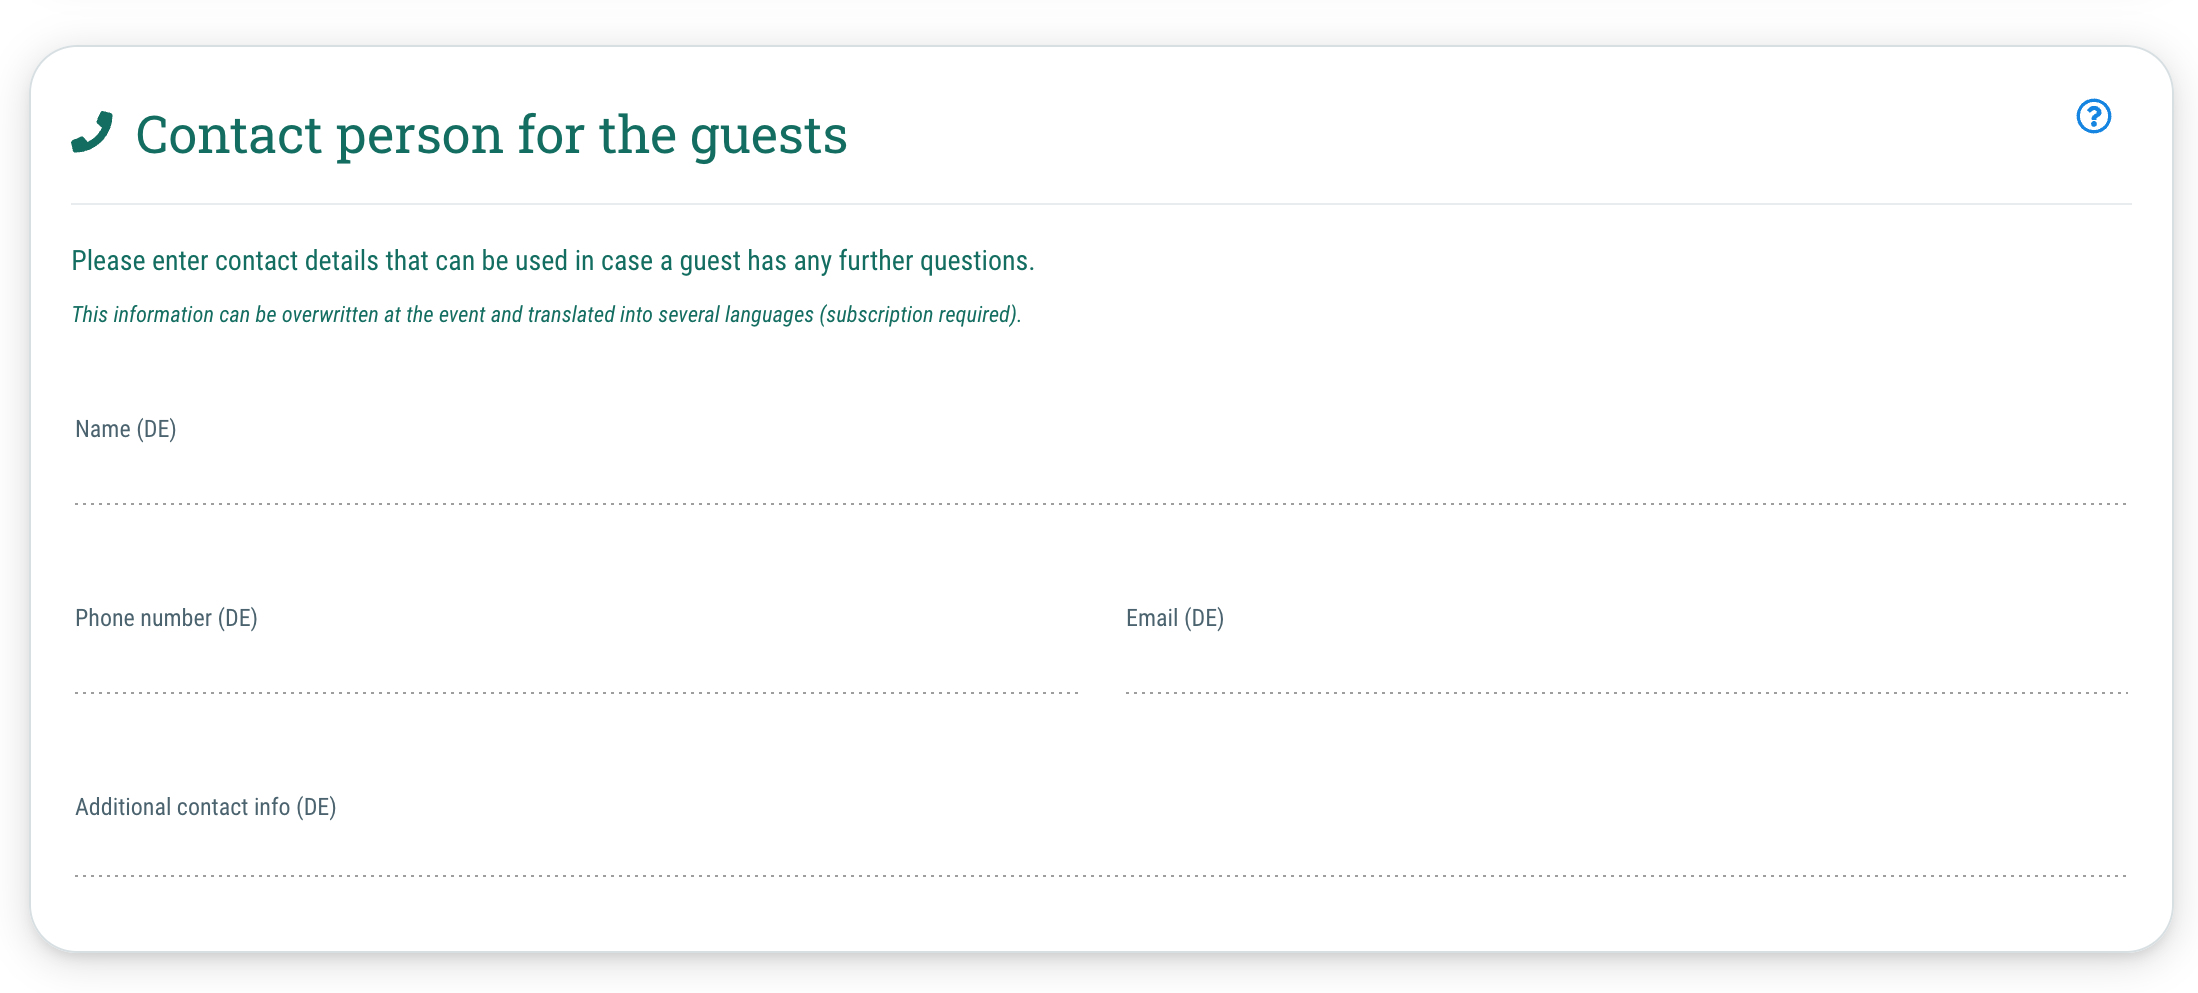Click the dotted underline of the Email field
Image resolution: width=2198 pixels, height=993 pixels.
(1627, 693)
